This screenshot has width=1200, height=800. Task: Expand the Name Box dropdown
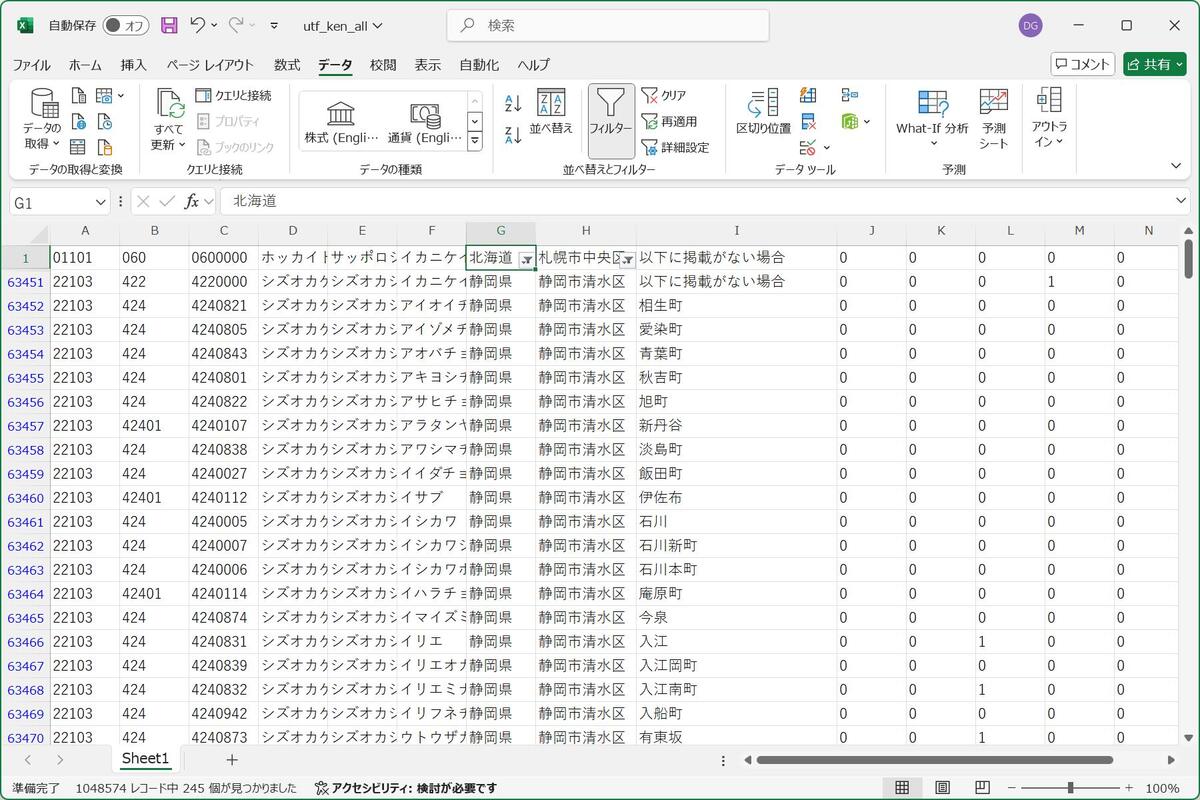(x=99, y=201)
